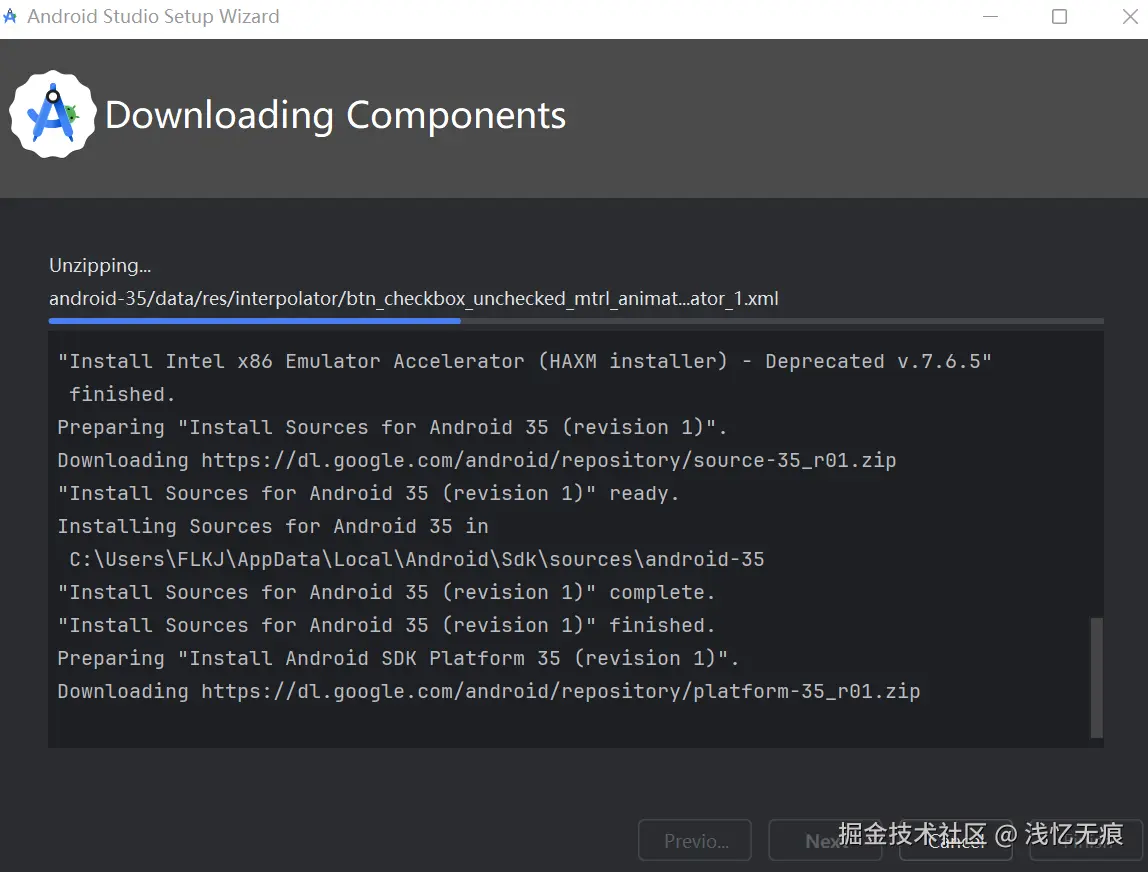Click the Android Studio logo in header

click(53, 114)
